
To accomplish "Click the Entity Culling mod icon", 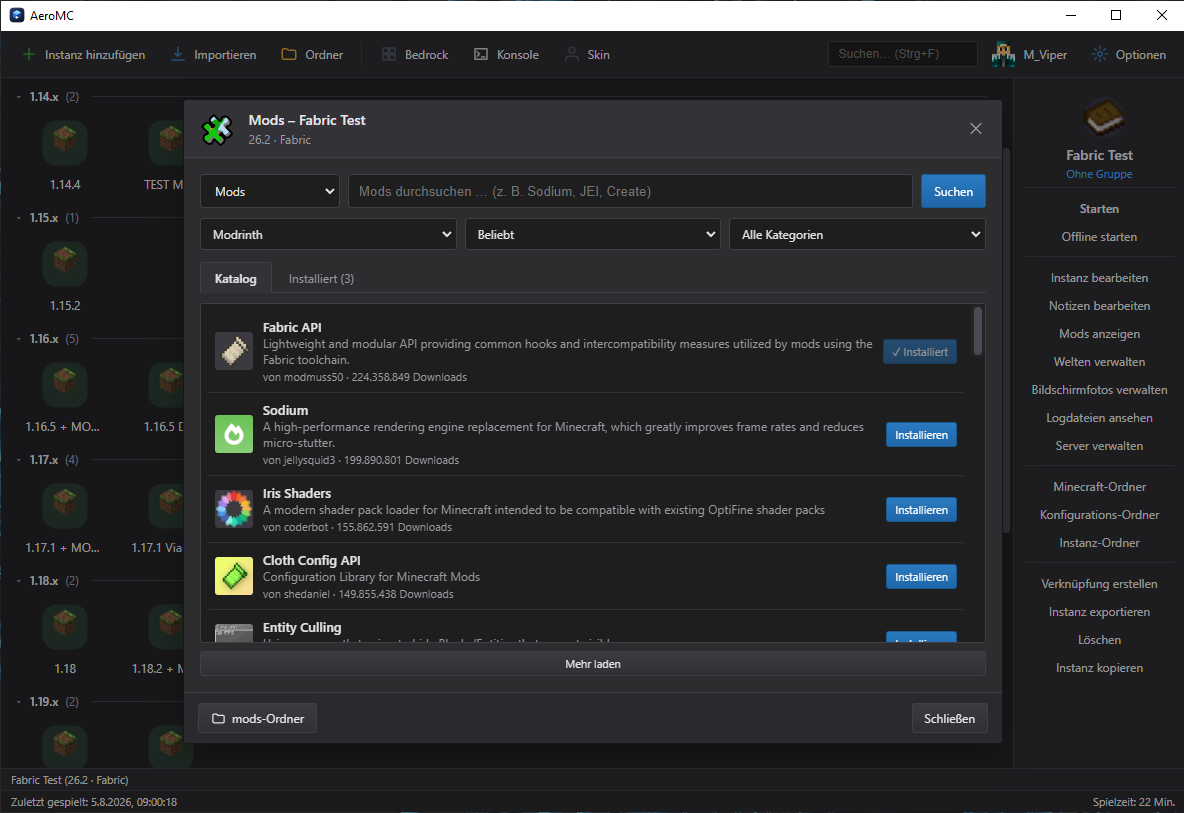I will coord(234,633).
